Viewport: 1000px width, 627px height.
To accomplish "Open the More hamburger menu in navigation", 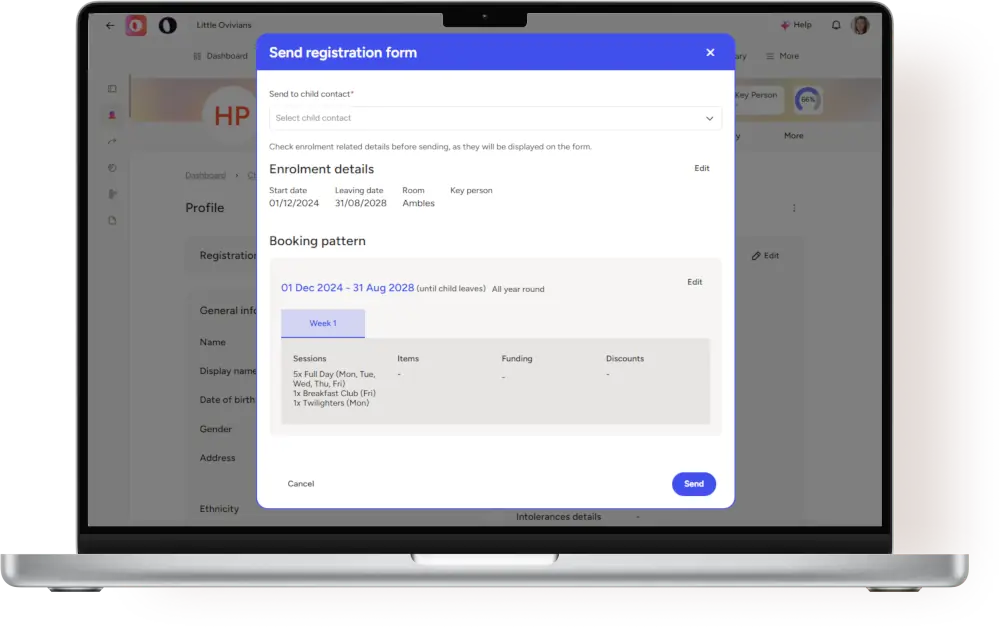I will (x=782, y=56).
